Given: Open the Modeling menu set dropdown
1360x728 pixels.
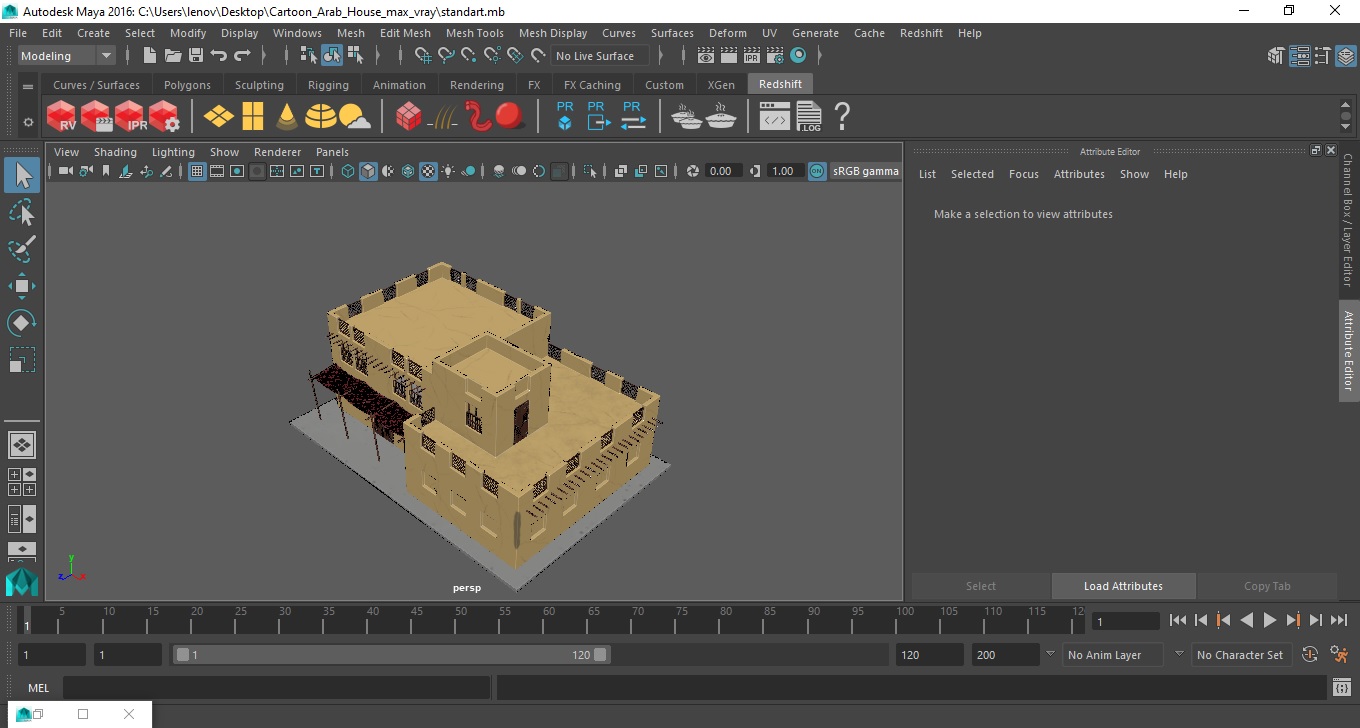Looking at the screenshot, I should click(x=66, y=56).
